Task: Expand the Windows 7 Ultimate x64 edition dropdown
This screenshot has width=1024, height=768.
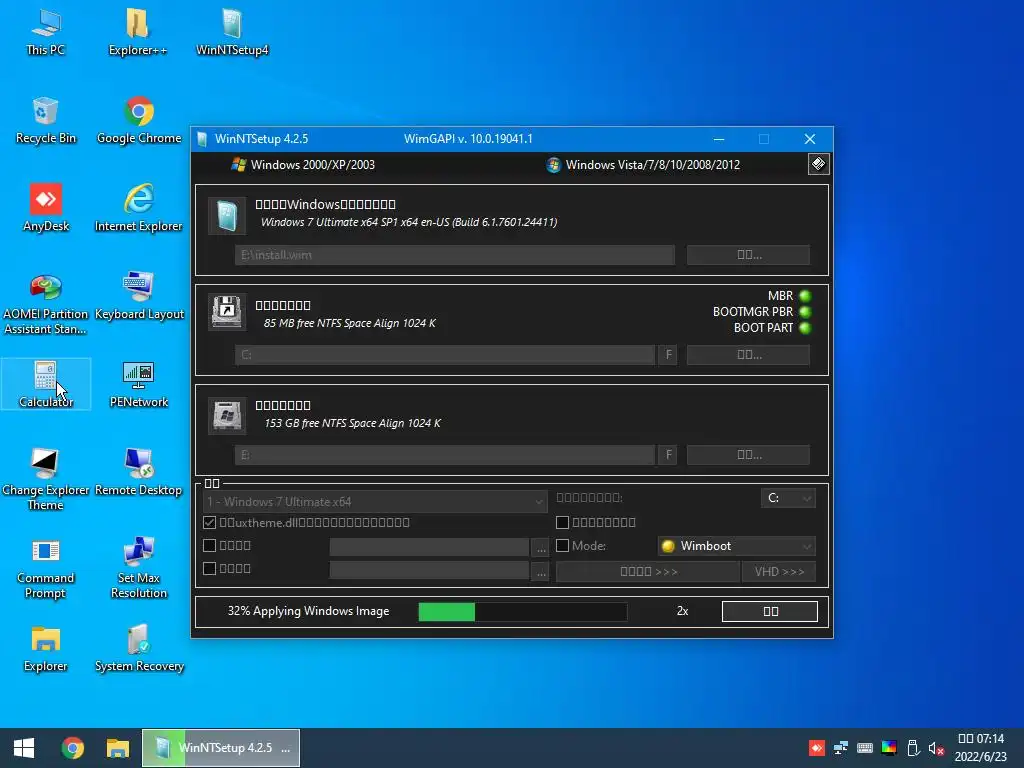Action: click(x=376, y=502)
